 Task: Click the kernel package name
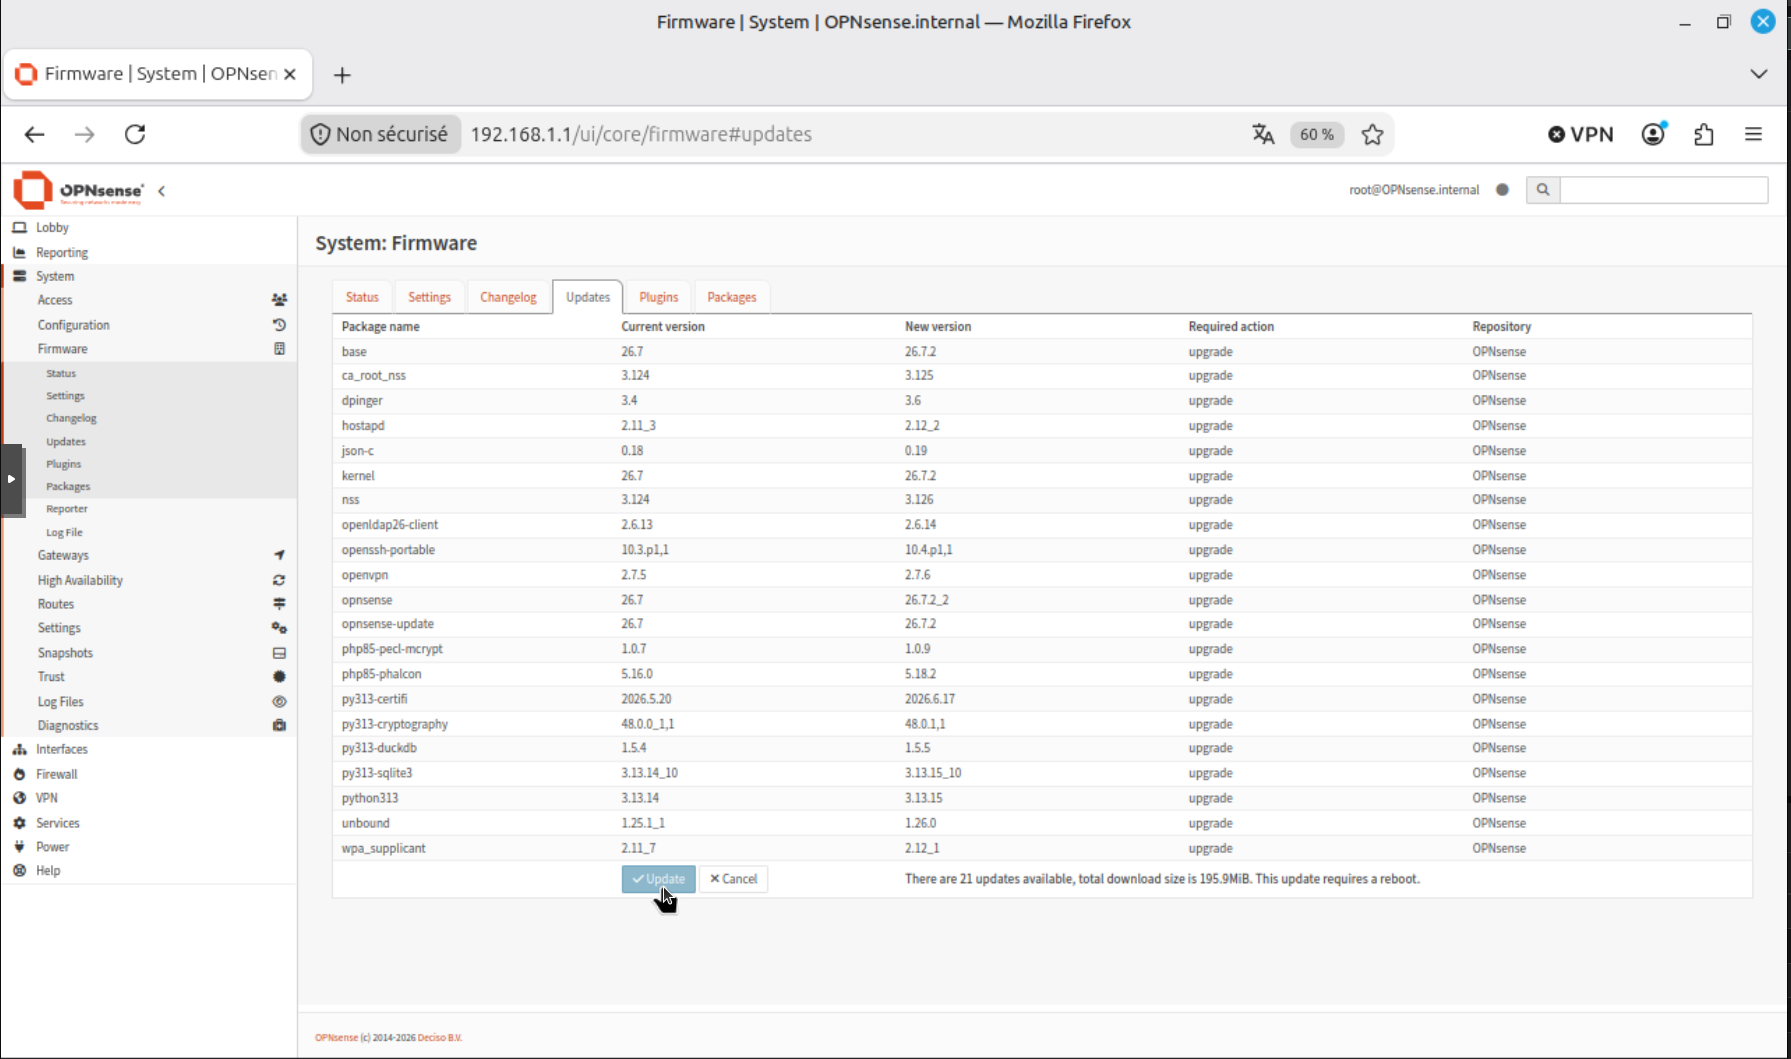pyautogui.click(x=358, y=476)
